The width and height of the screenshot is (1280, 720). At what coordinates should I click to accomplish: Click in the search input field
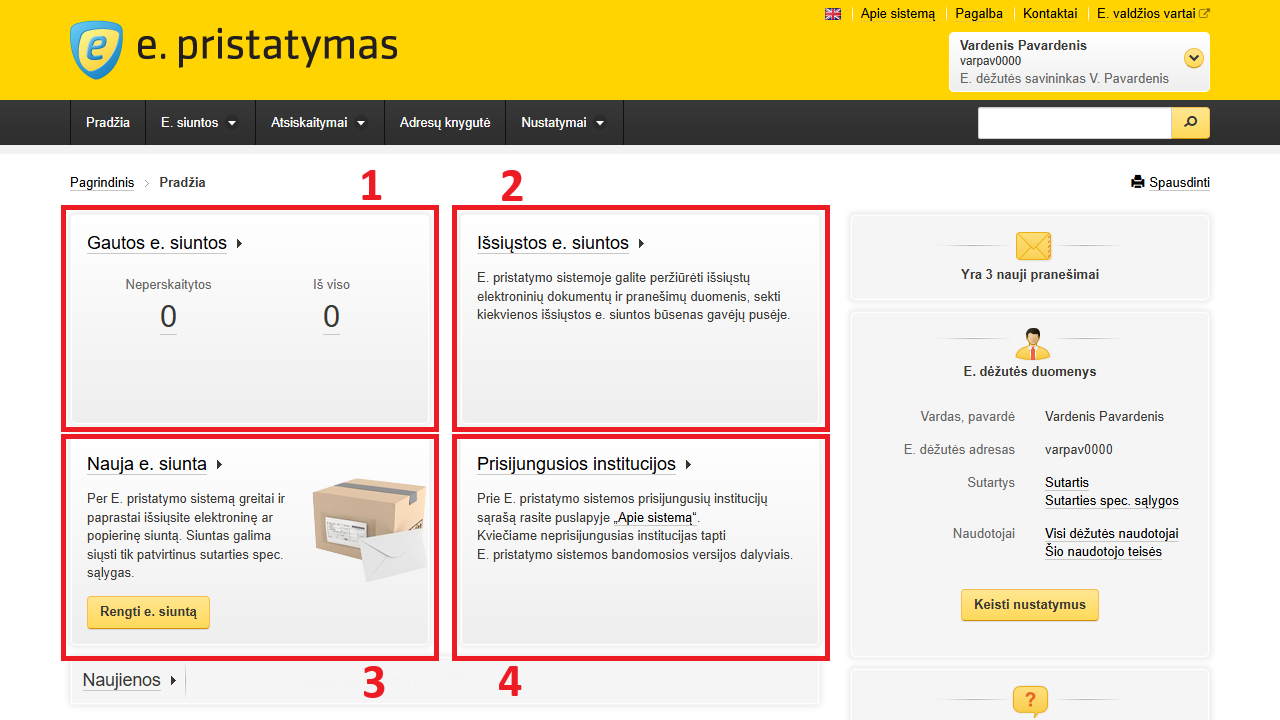(1074, 122)
